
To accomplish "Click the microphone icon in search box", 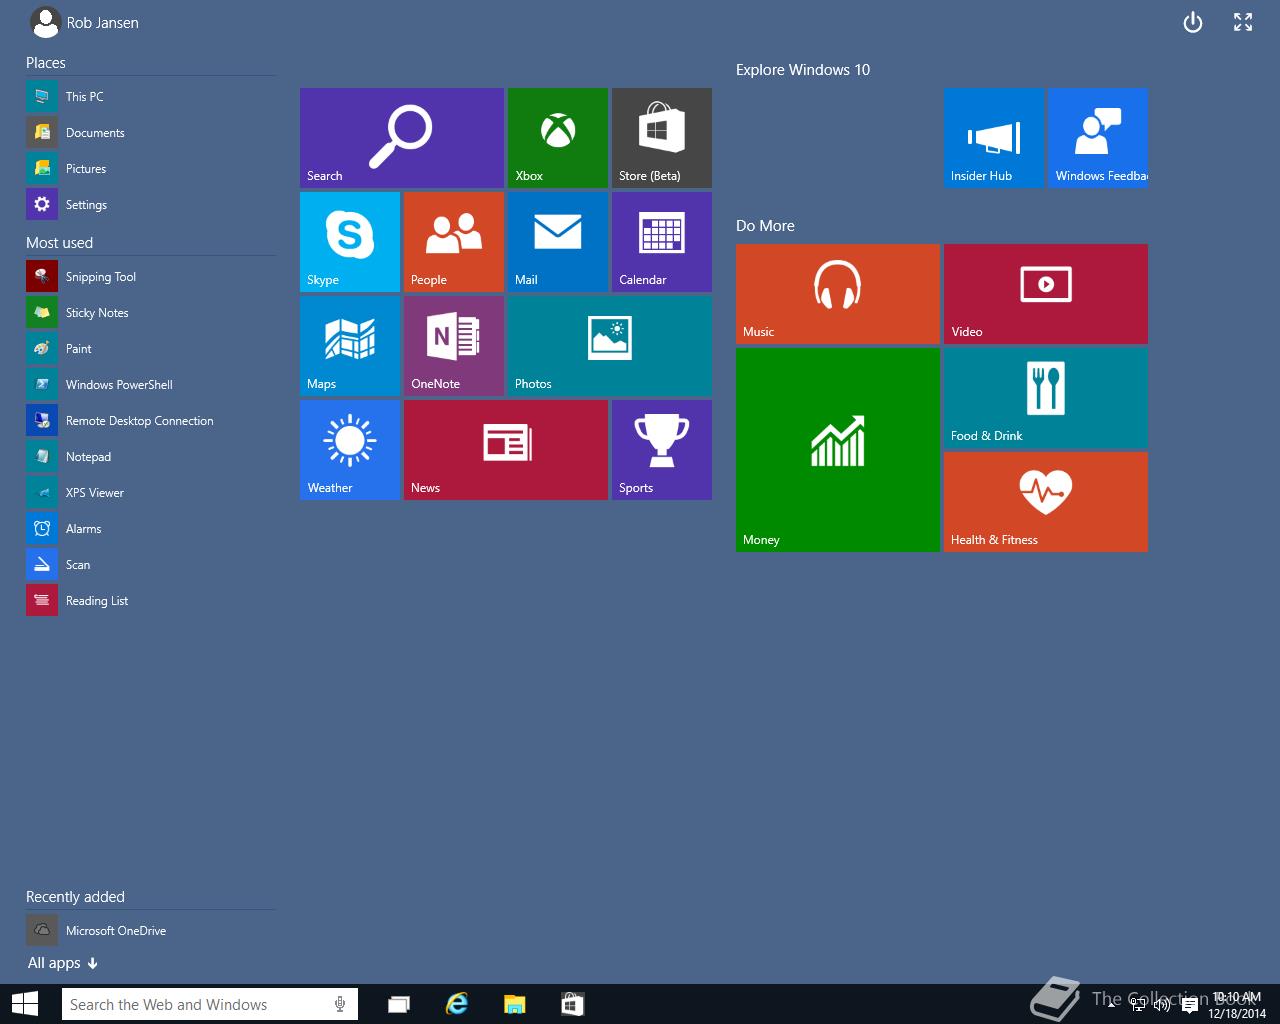I will 340,1004.
